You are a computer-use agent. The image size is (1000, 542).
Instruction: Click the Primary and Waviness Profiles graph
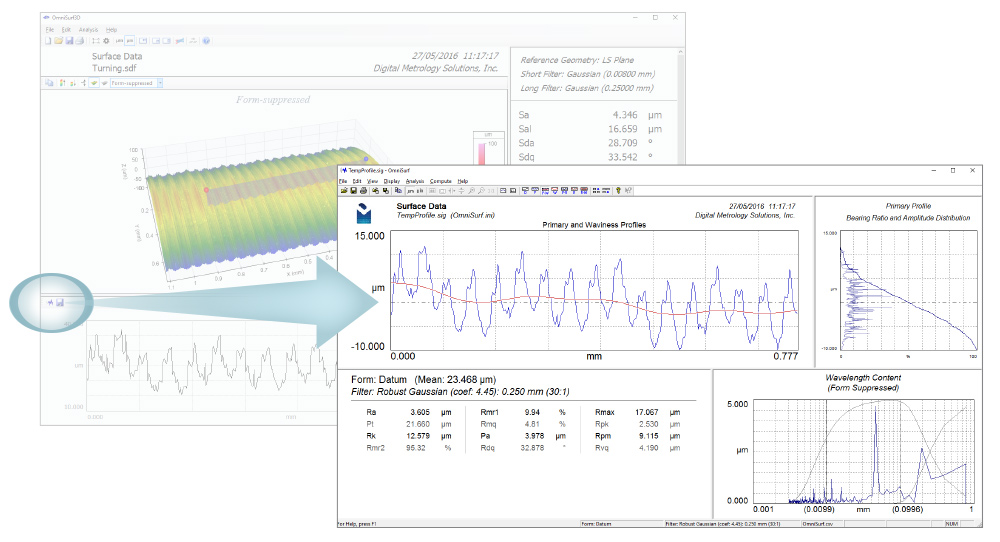(x=594, y=290)
